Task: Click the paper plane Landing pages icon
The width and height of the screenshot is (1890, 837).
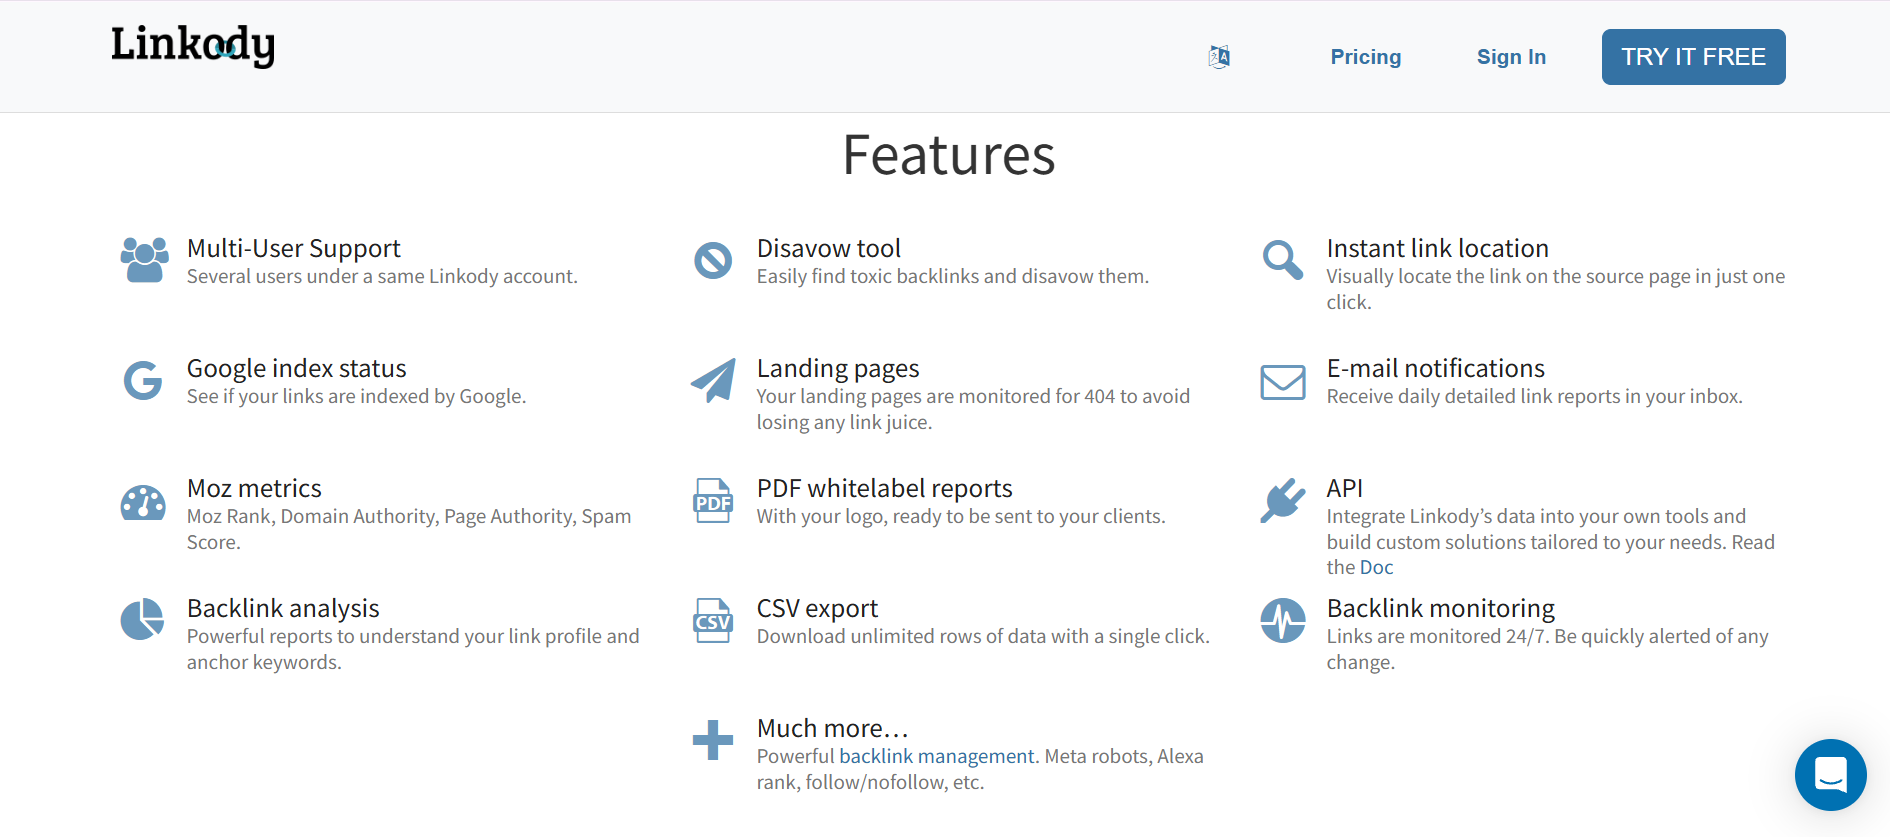Action: 713,381
